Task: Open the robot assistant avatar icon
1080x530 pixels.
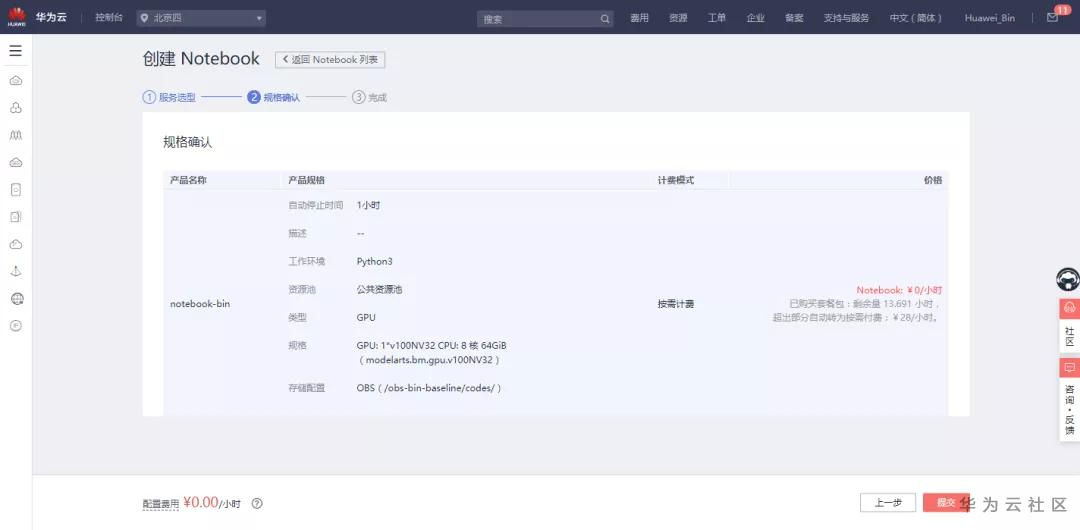Action: [x=1068, y=279]
